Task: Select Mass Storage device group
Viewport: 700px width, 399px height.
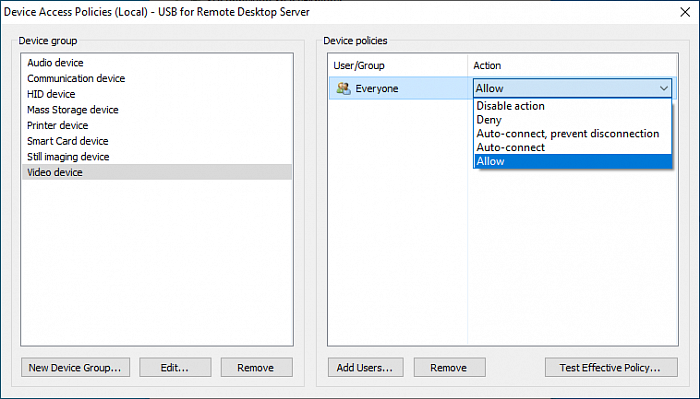Action: click(x=157, y=110)
